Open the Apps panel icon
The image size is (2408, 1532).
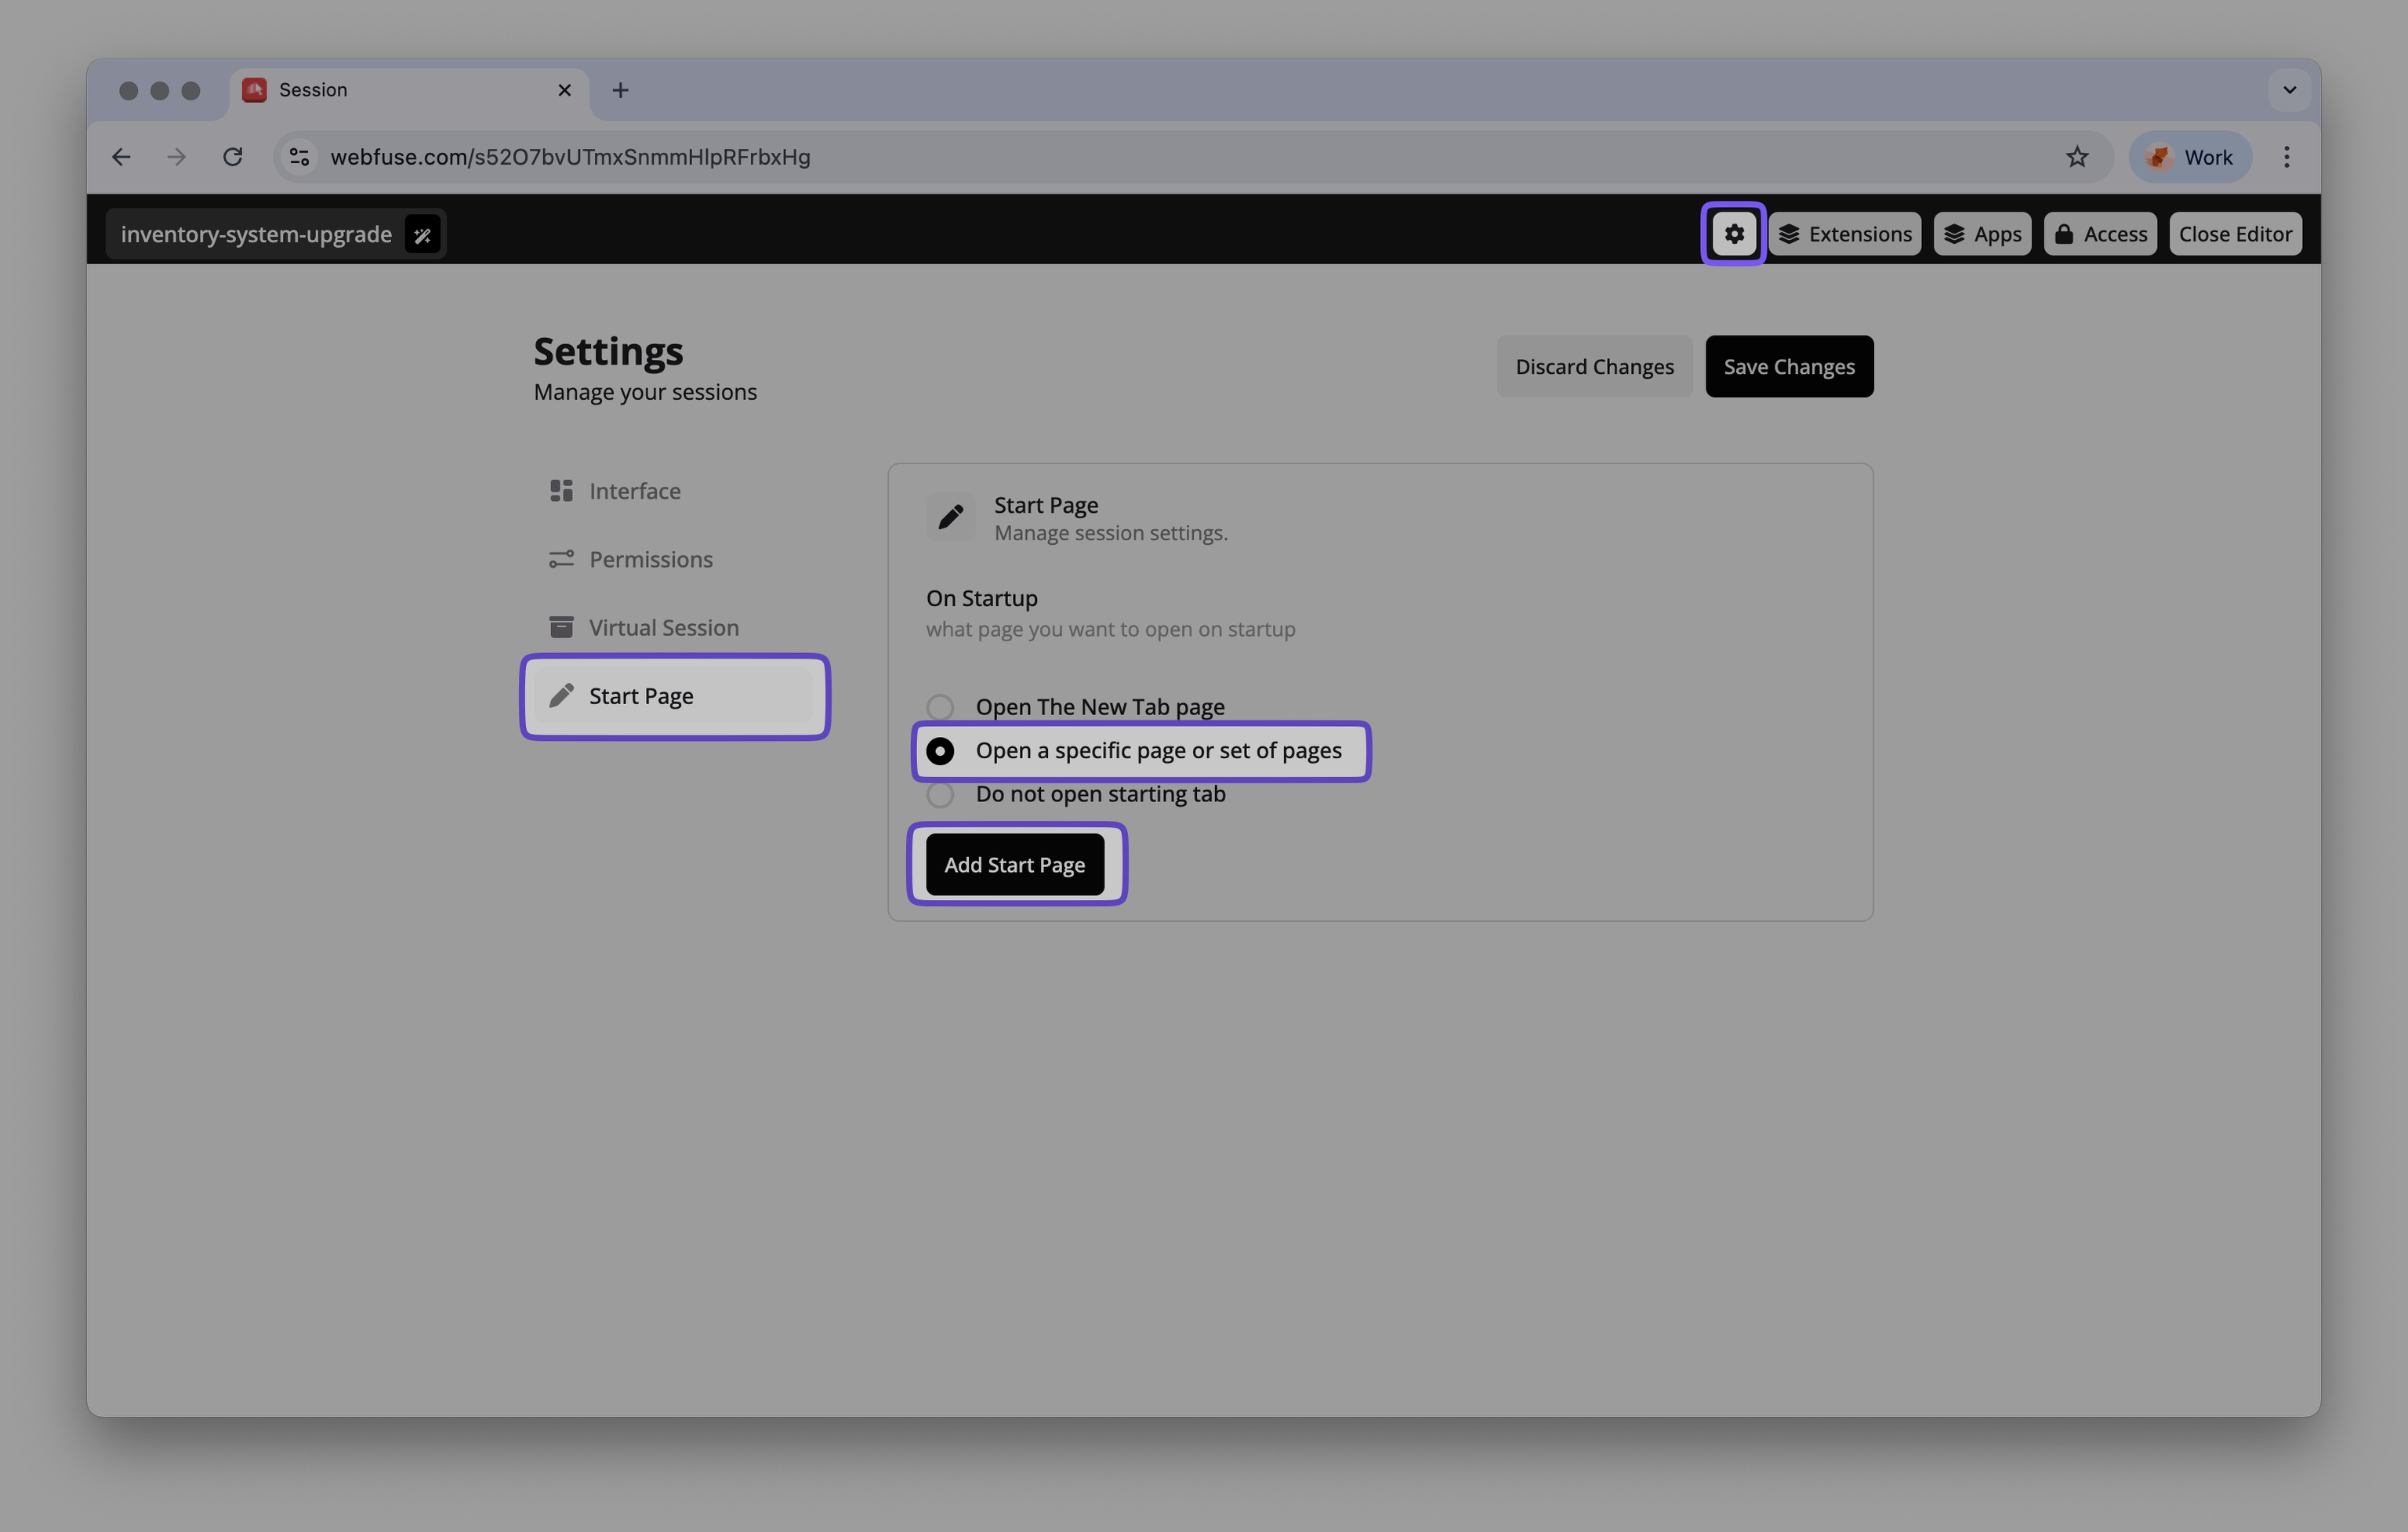tap(1955, 233)
